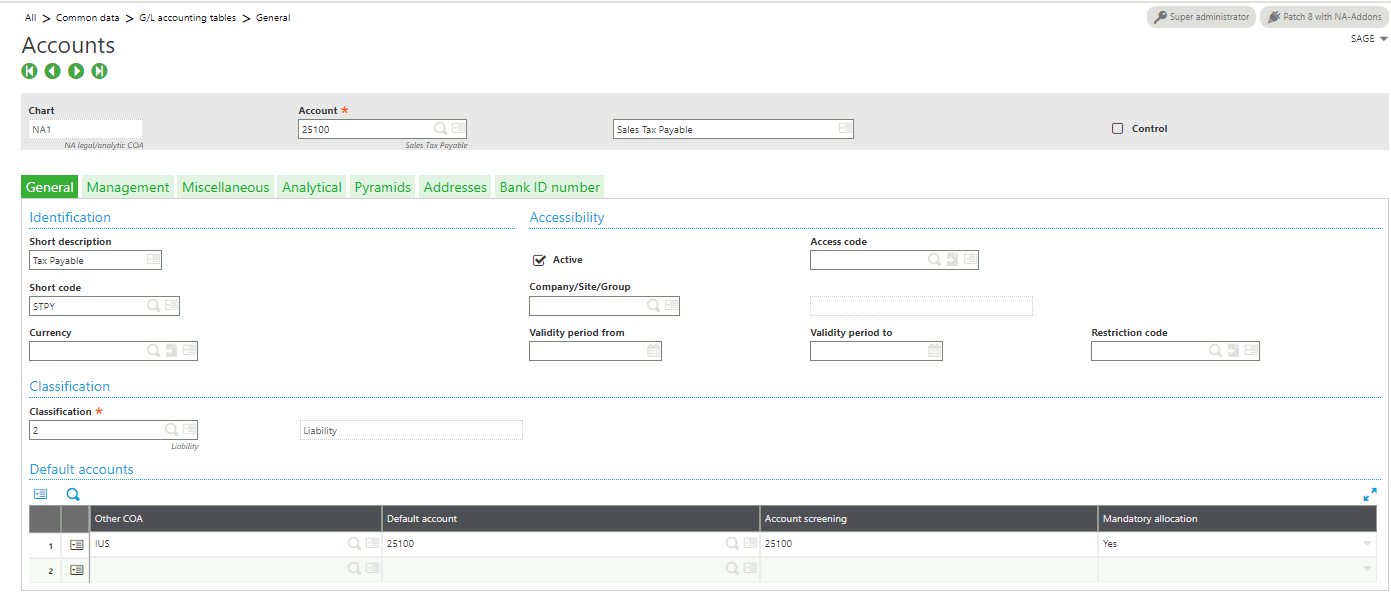Viewport: 1391px width, 593px height.
Task: Click the search icon above Default accounts grid
Action: [x=73, y=494]
